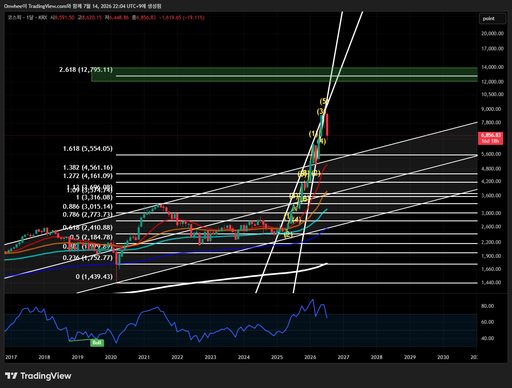512x388 pixels.
Task: Click the 2029 label on the time axis
Action: click(410, 357)
